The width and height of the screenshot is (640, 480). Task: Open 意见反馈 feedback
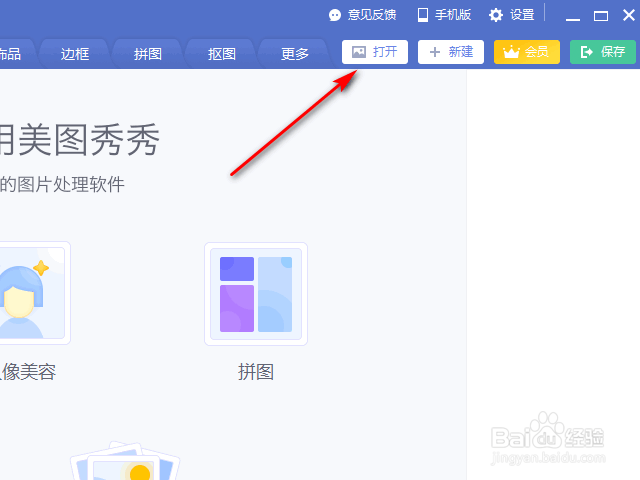click(x=362, y=15)
